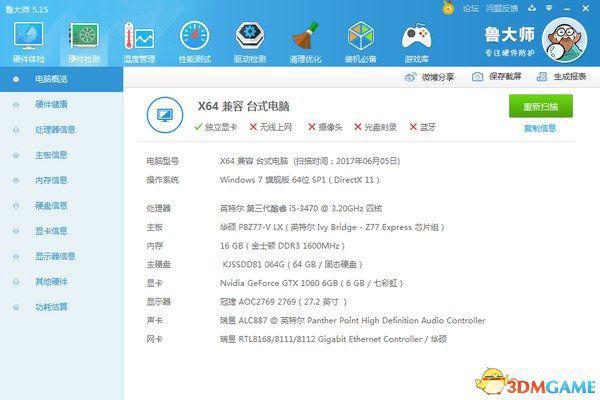Click the Nvidia GeForce GTX 1060 6GB value

pyautogui.click(x=311, y=283)
